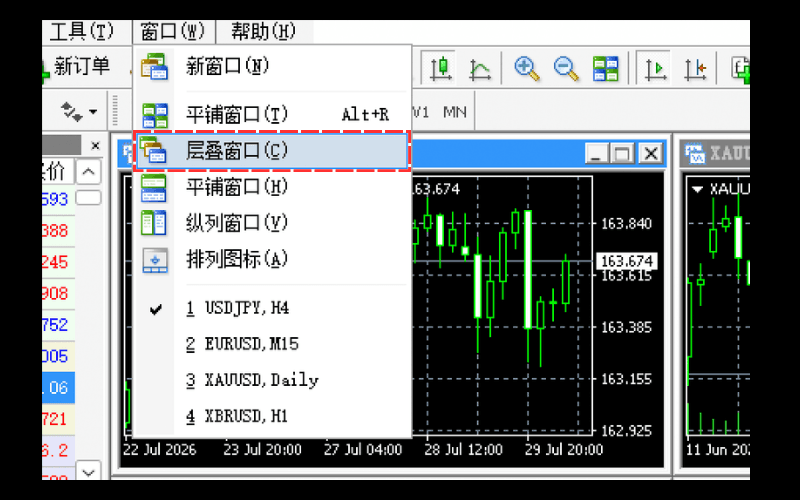Minimize the USDJPY chart window

596,153
